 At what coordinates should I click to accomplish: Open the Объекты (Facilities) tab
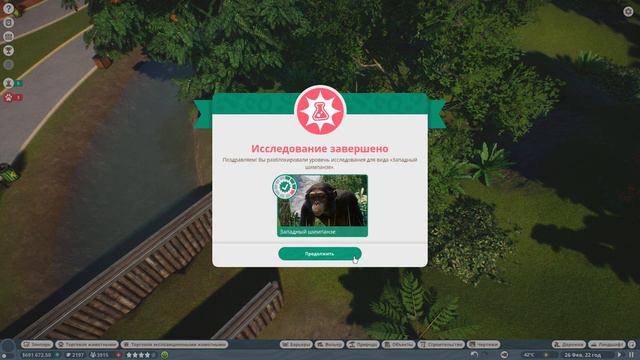click(x=398, y=344)
